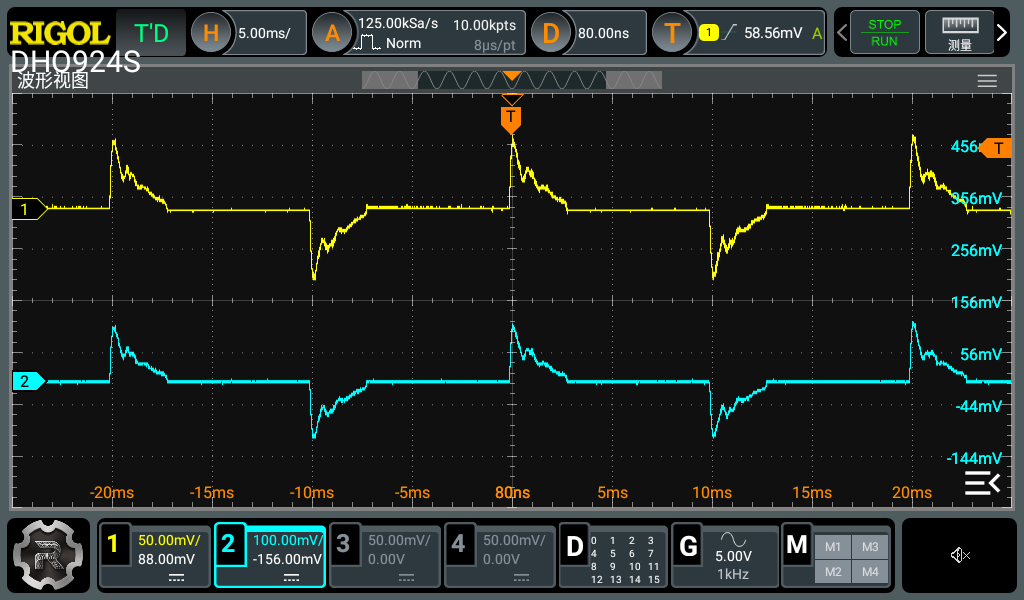Select the 5.00ms/ timebase value
Viewport: 1024px width, 600px height.
(x=264, y=33)
